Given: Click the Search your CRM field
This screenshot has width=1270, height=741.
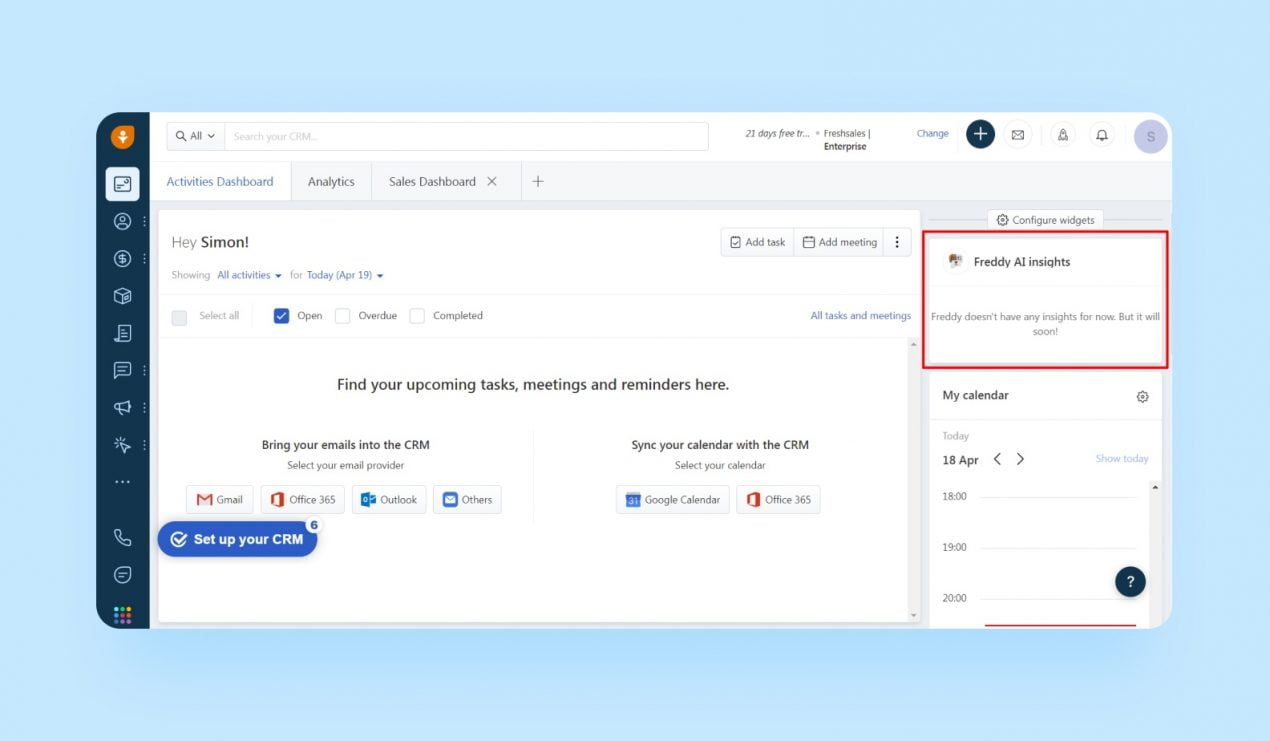Looking at the screenshot, I should point(466,136).
